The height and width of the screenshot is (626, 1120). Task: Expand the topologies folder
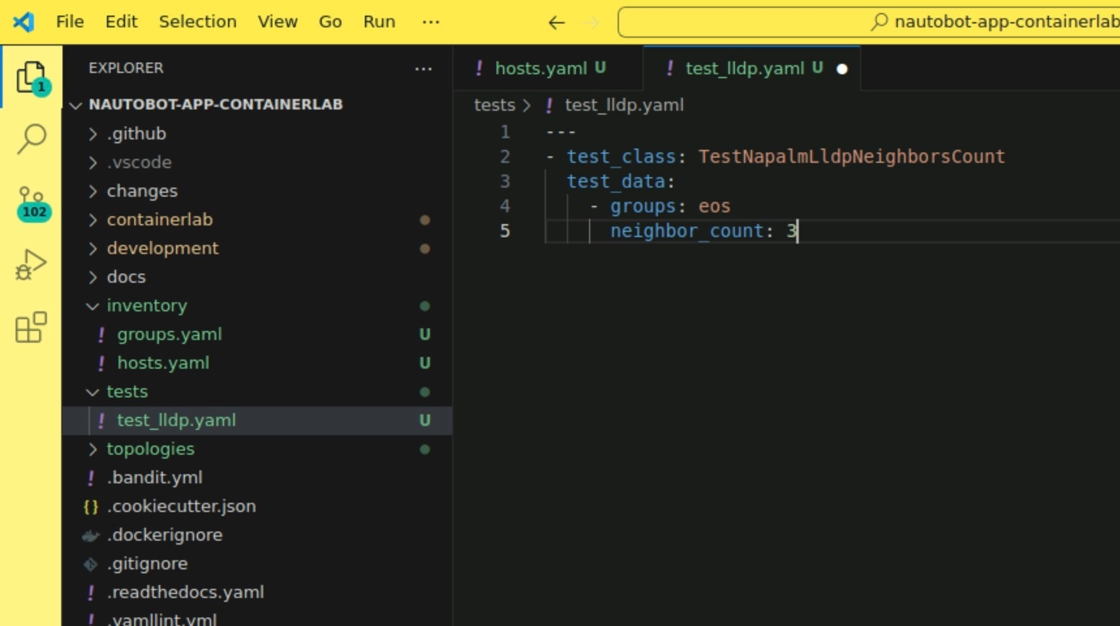coord(150,449)
